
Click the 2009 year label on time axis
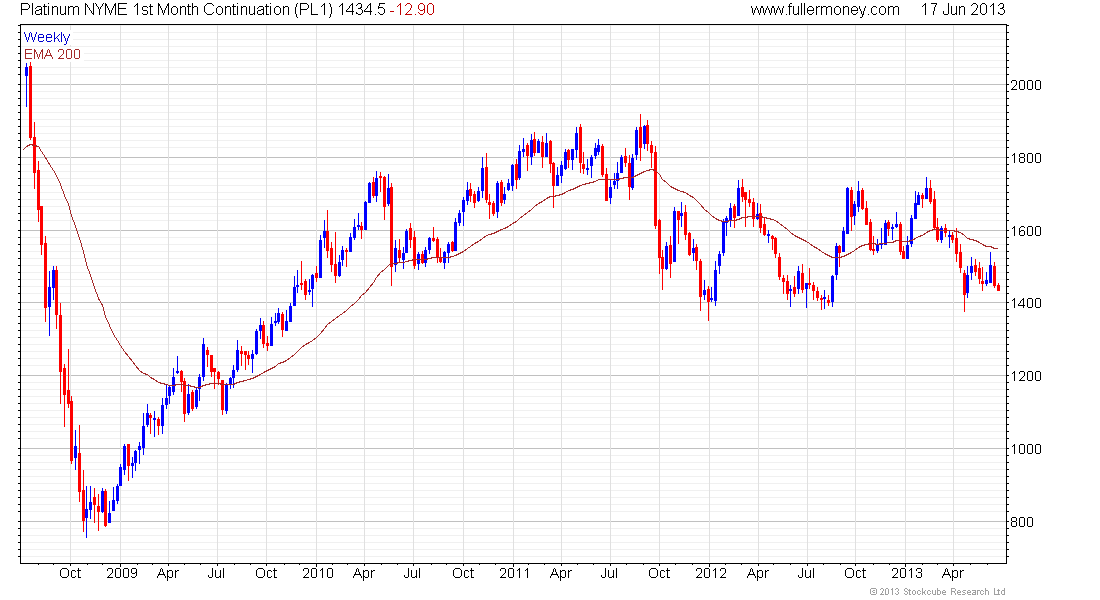pyautogui.click(x=121, y=573)
